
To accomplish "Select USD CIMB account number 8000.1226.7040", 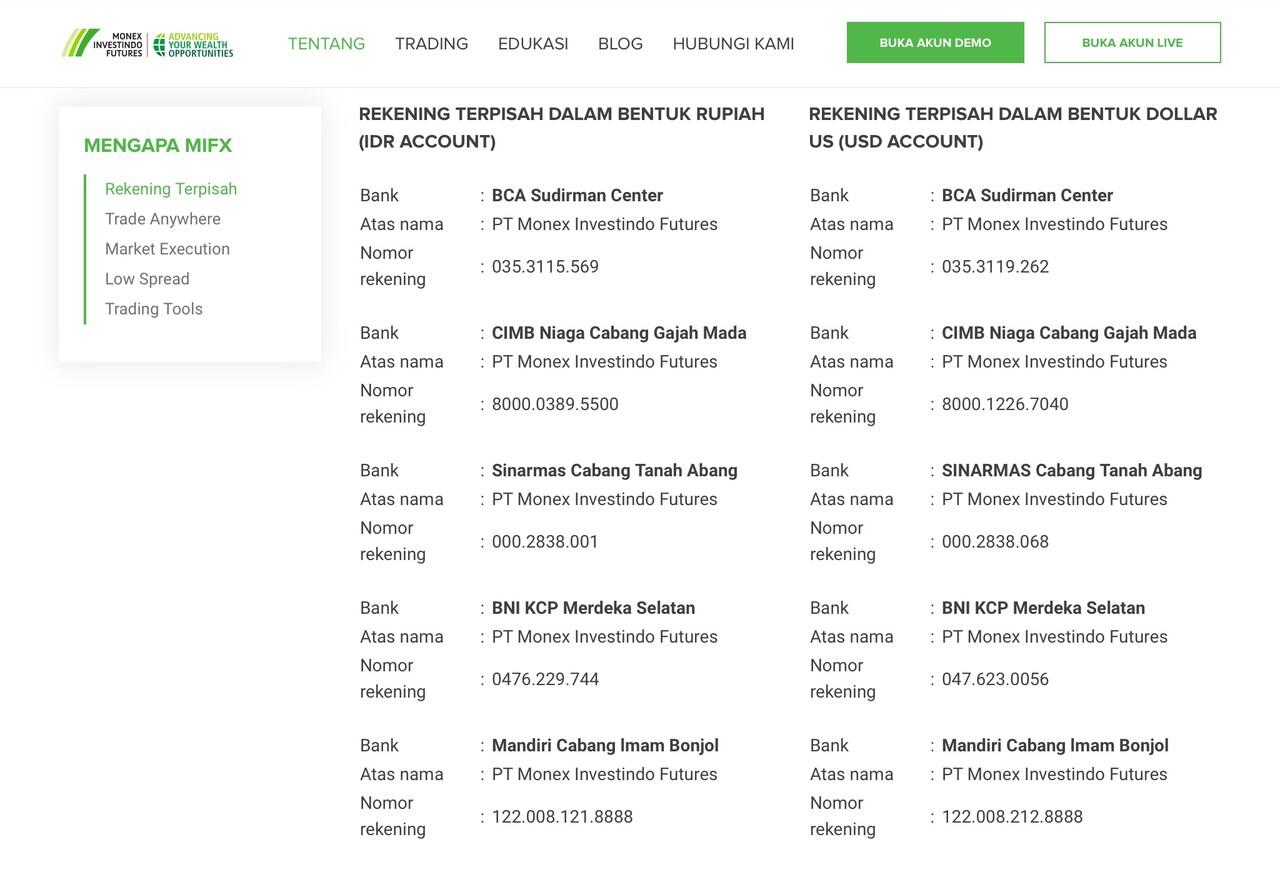I will point(1005,405).
